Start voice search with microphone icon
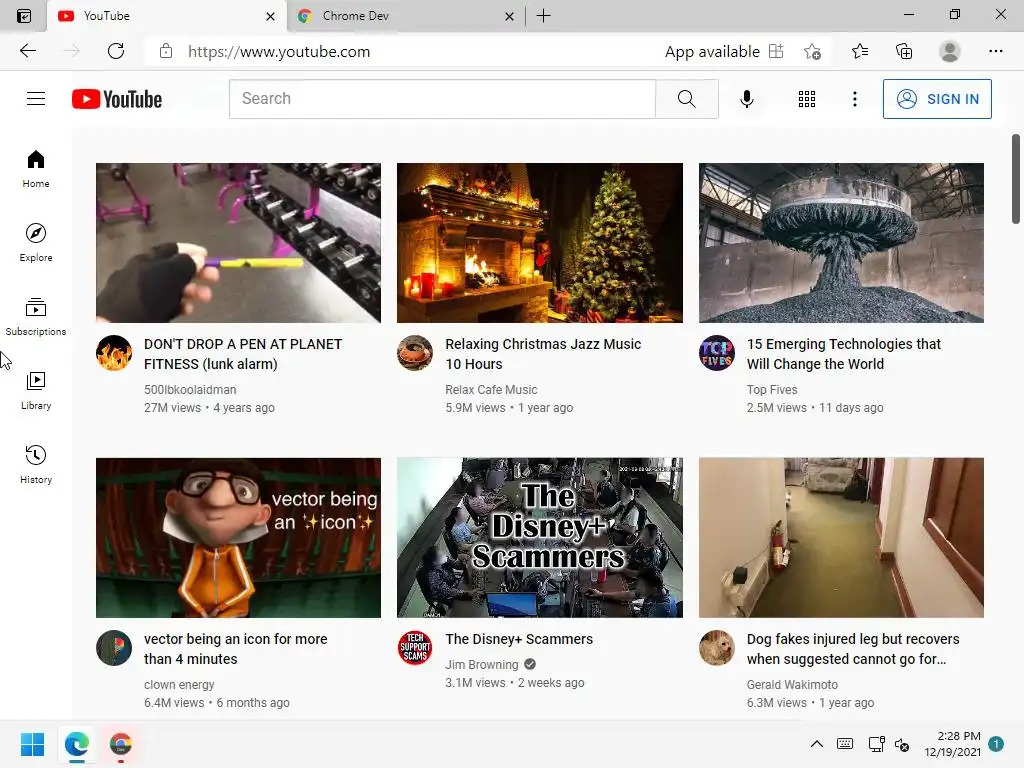This screenshot has height=768, width=1024. click(x=746, y=99)
